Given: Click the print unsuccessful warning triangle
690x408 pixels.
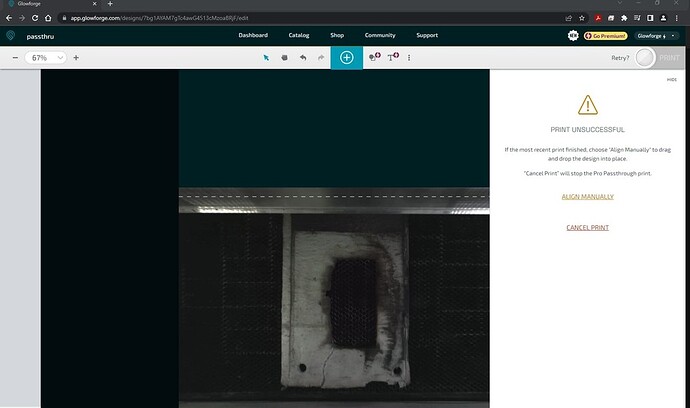Looking at the screenshot, I should [x=587, y=105].
